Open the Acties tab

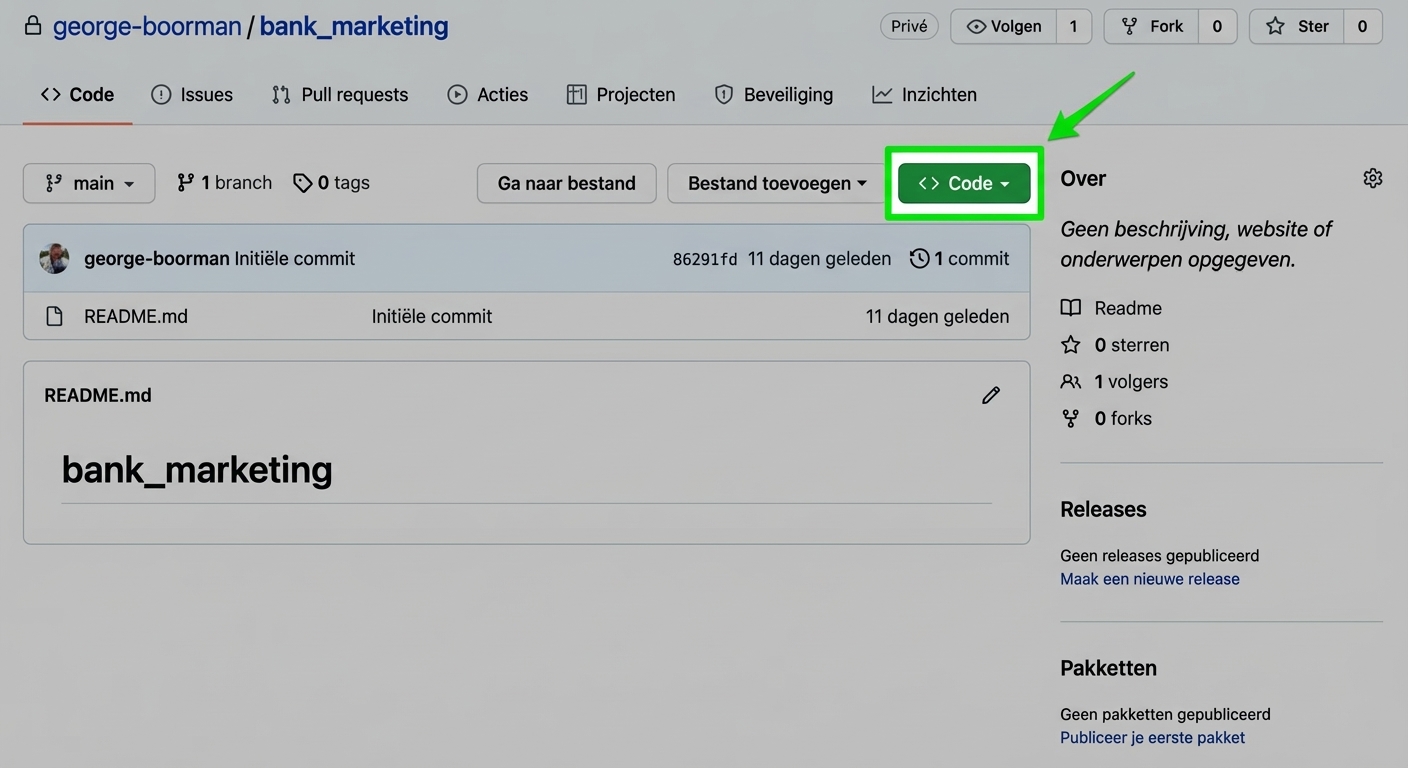488,95
